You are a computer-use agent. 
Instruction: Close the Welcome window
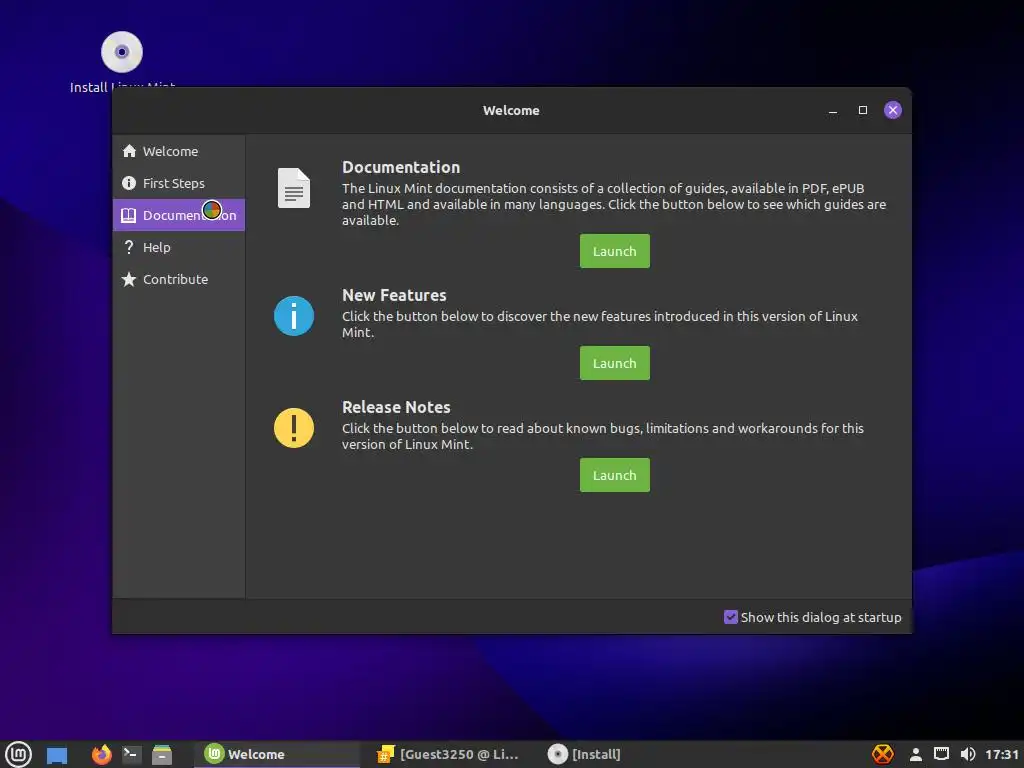893,110
